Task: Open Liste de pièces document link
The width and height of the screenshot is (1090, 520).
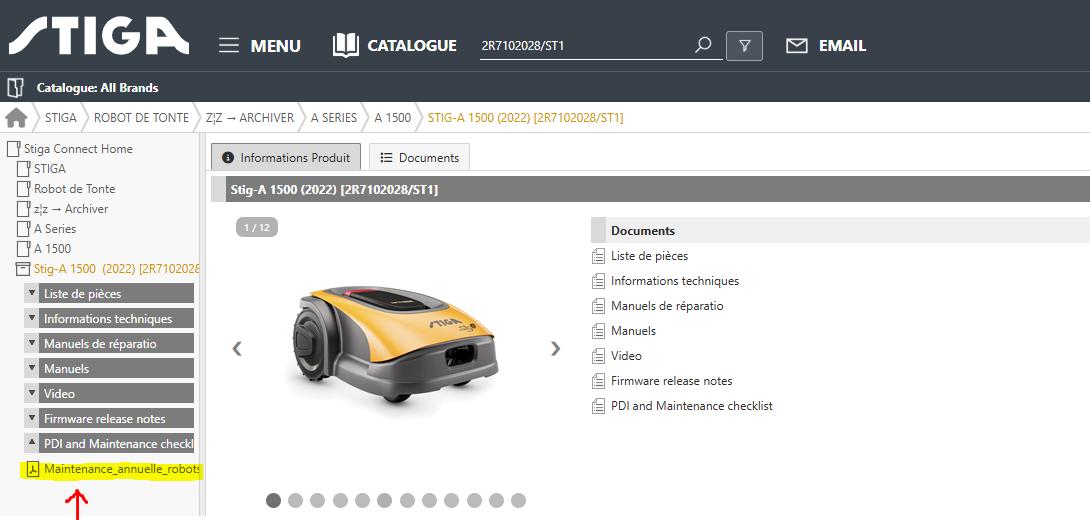Action: click(649, 256)
